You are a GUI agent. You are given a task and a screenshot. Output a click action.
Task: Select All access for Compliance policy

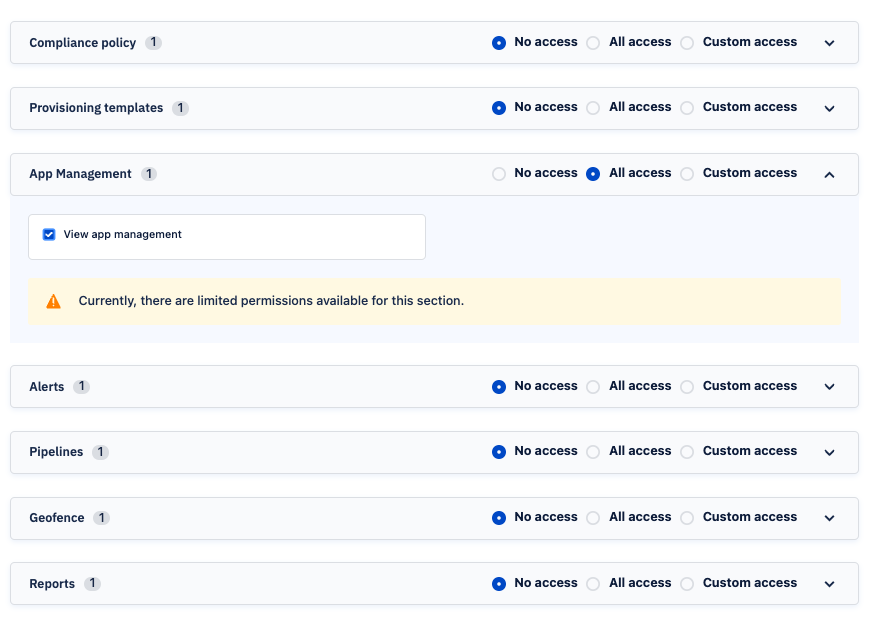(592, 42)
